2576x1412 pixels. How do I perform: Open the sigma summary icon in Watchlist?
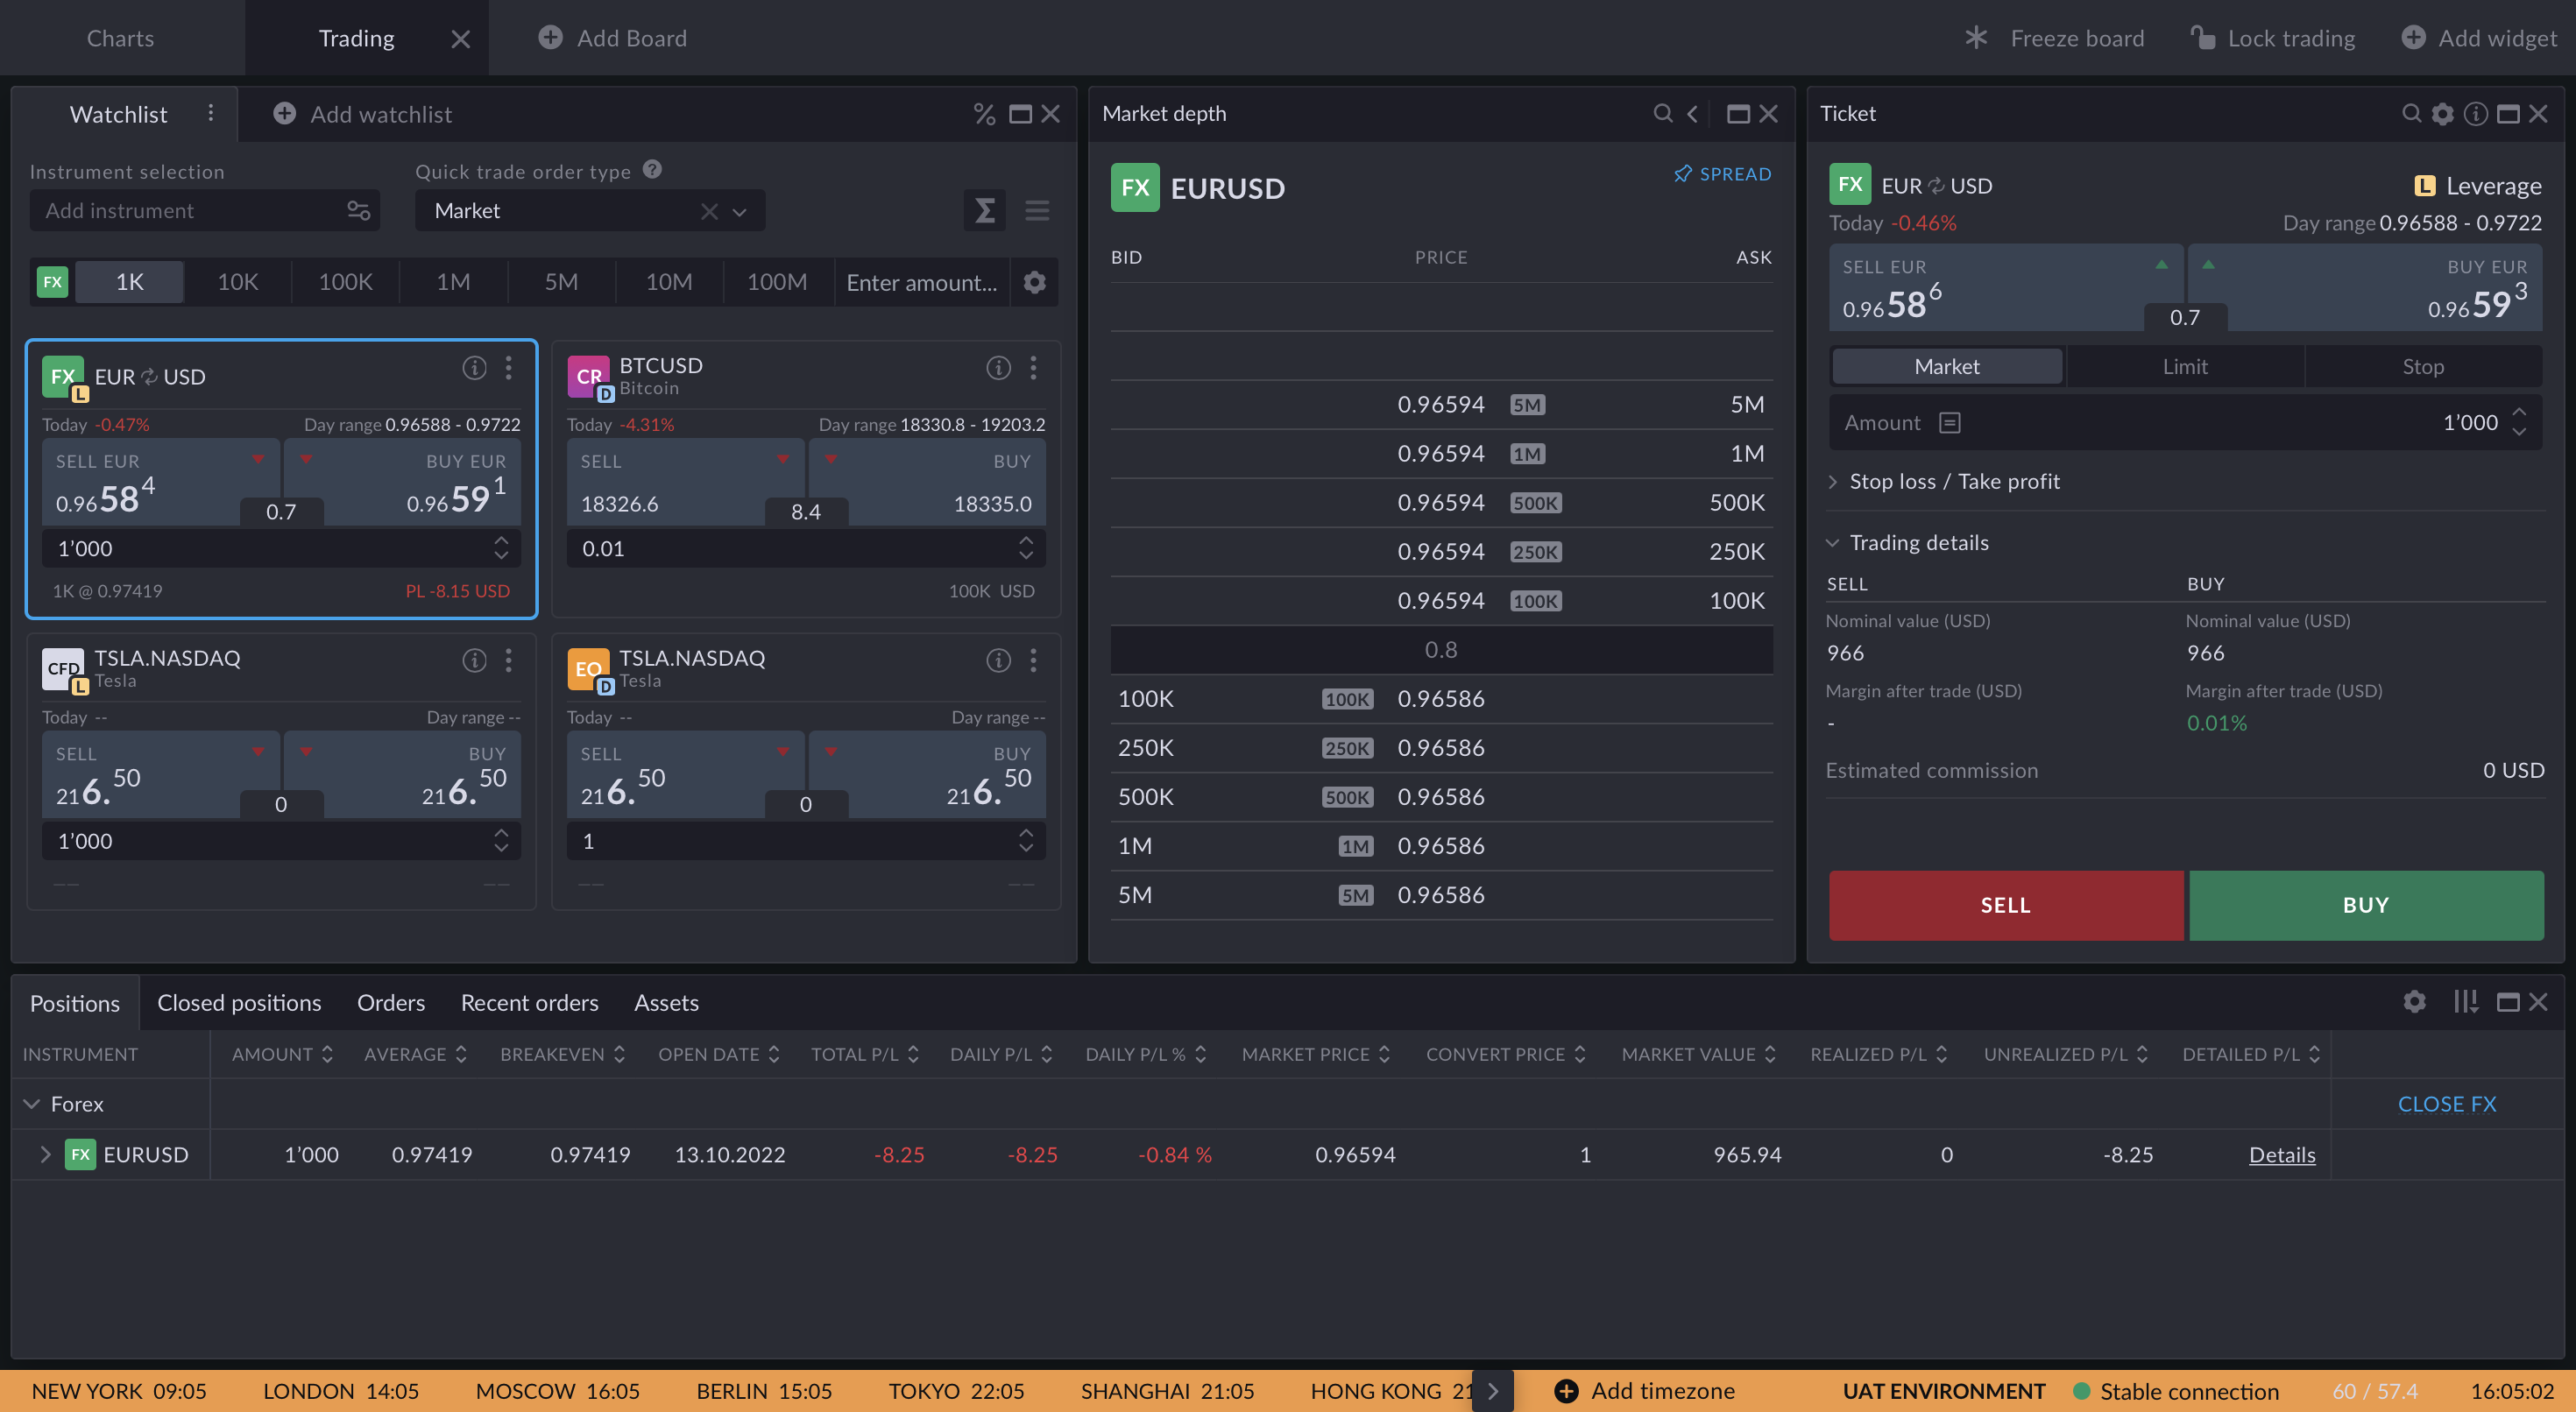[x=984, y=211]
